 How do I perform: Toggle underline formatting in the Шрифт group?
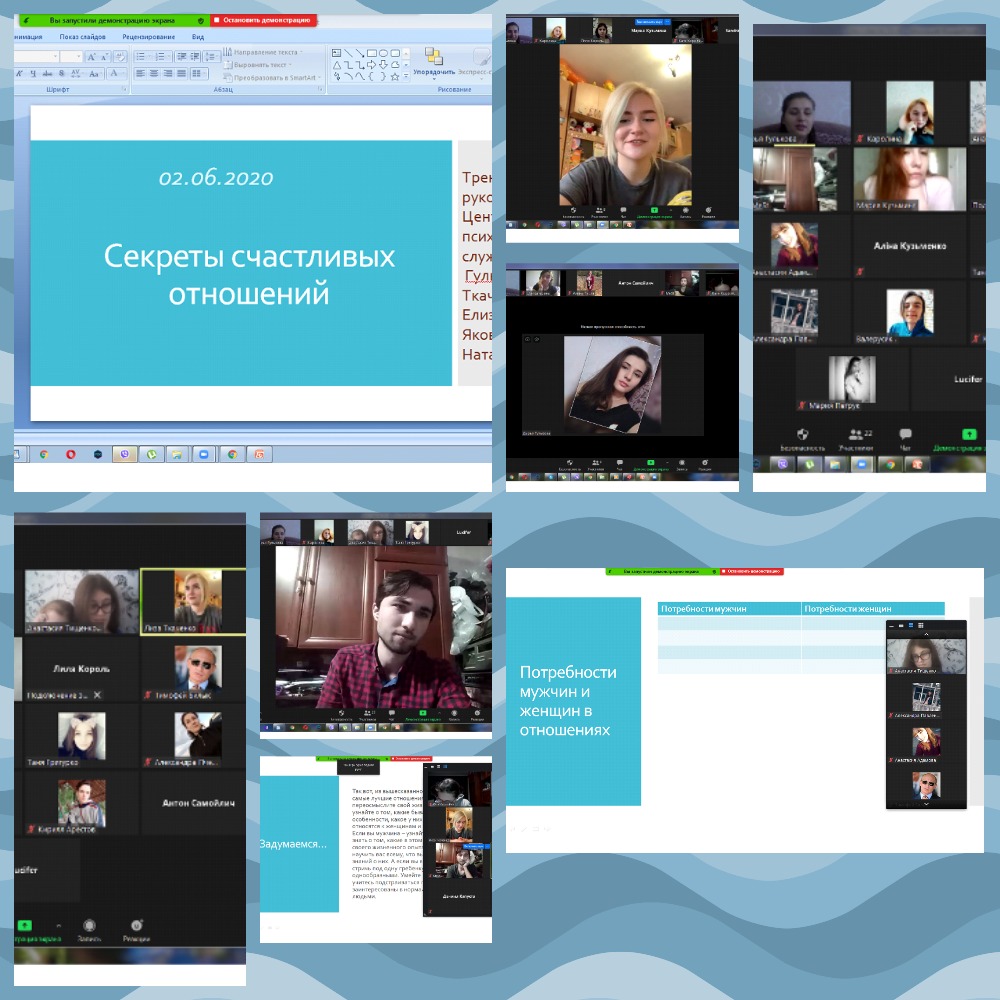(x=33, y=74)
